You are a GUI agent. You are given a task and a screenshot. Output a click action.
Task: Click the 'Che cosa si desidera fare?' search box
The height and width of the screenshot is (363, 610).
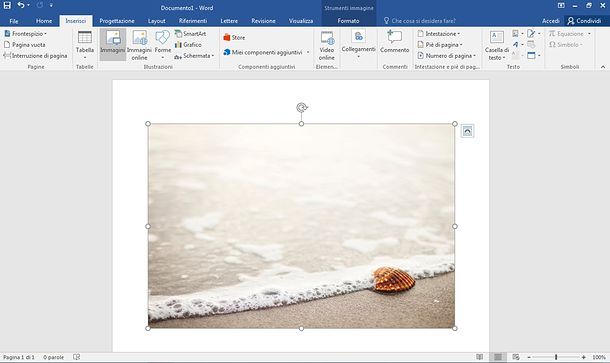click(420, 21)
